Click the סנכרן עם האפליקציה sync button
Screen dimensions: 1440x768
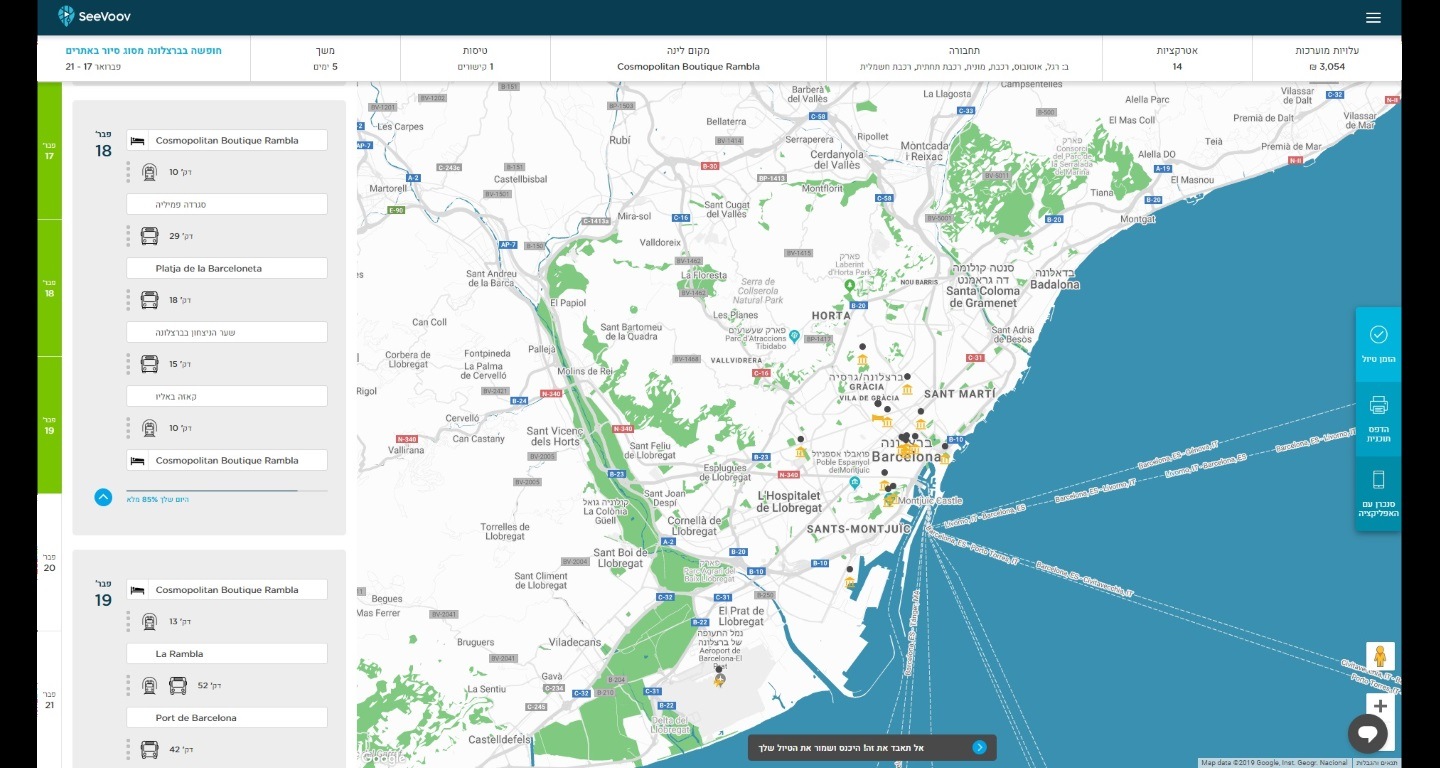[x=1378, y=494]
